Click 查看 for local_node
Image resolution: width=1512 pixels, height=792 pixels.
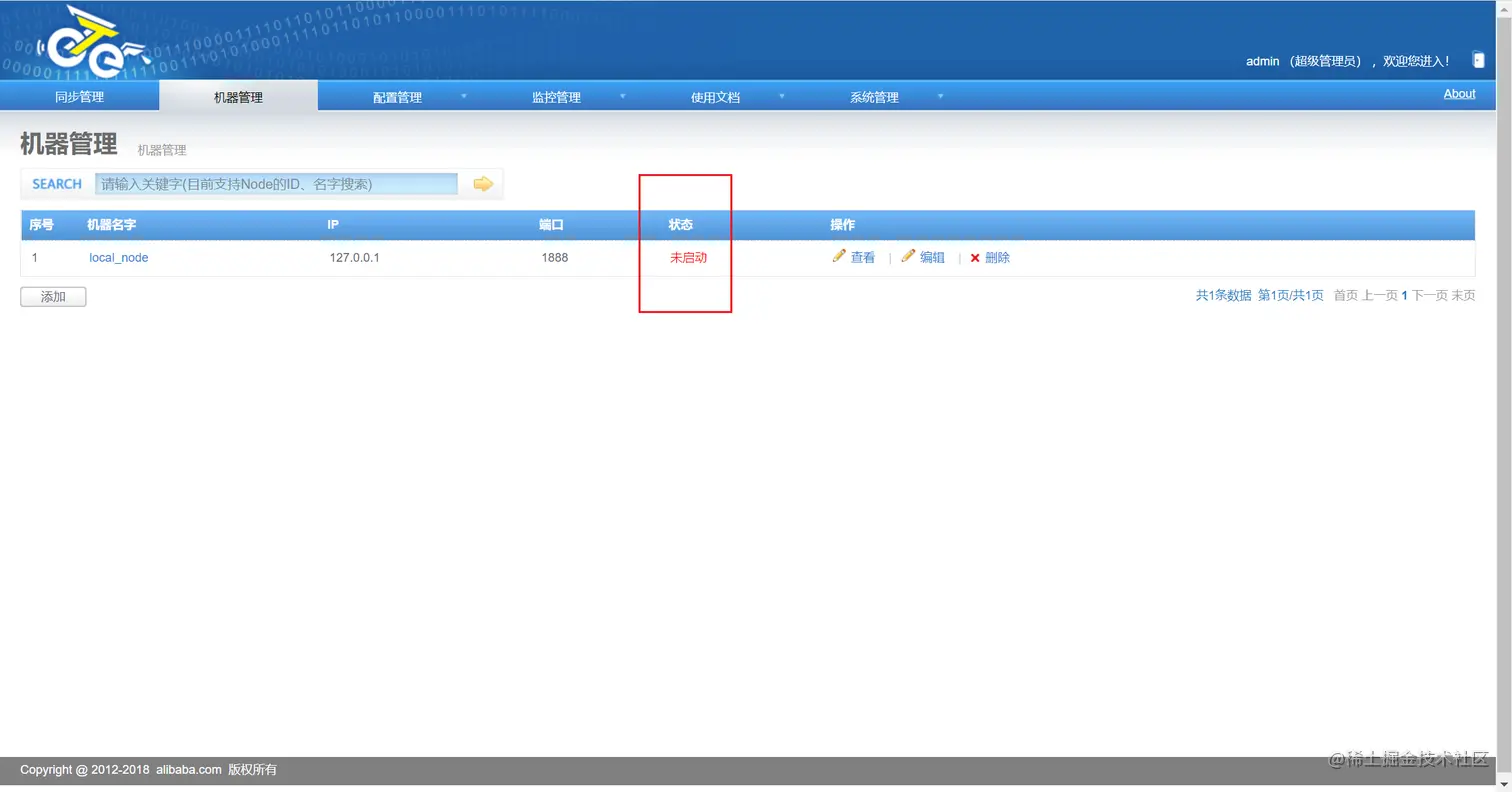[863, 258]
